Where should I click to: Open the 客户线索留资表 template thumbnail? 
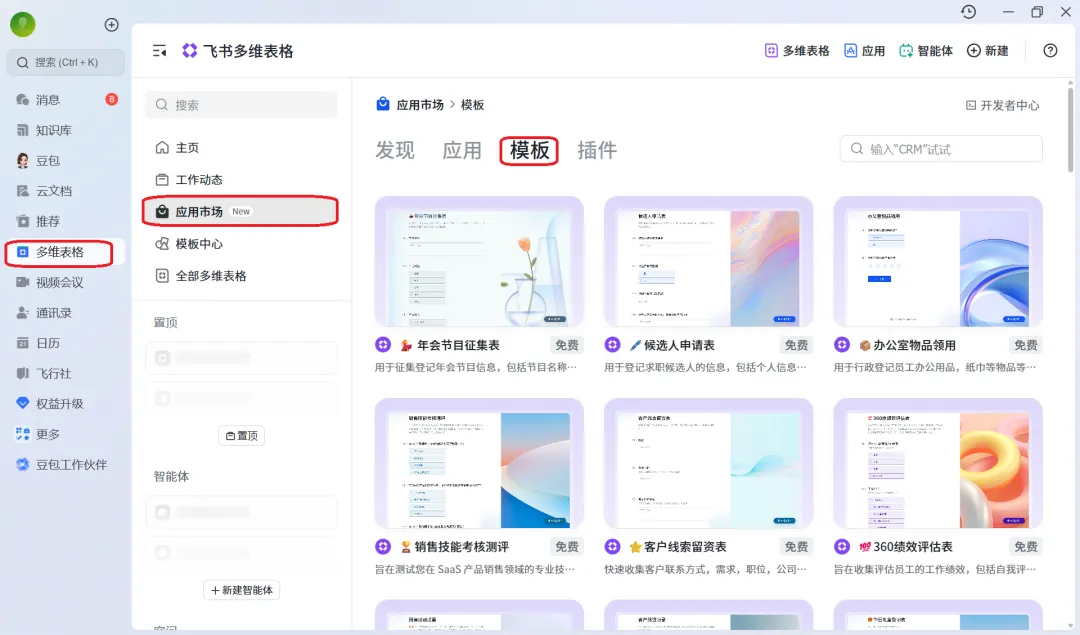point(709,464)
